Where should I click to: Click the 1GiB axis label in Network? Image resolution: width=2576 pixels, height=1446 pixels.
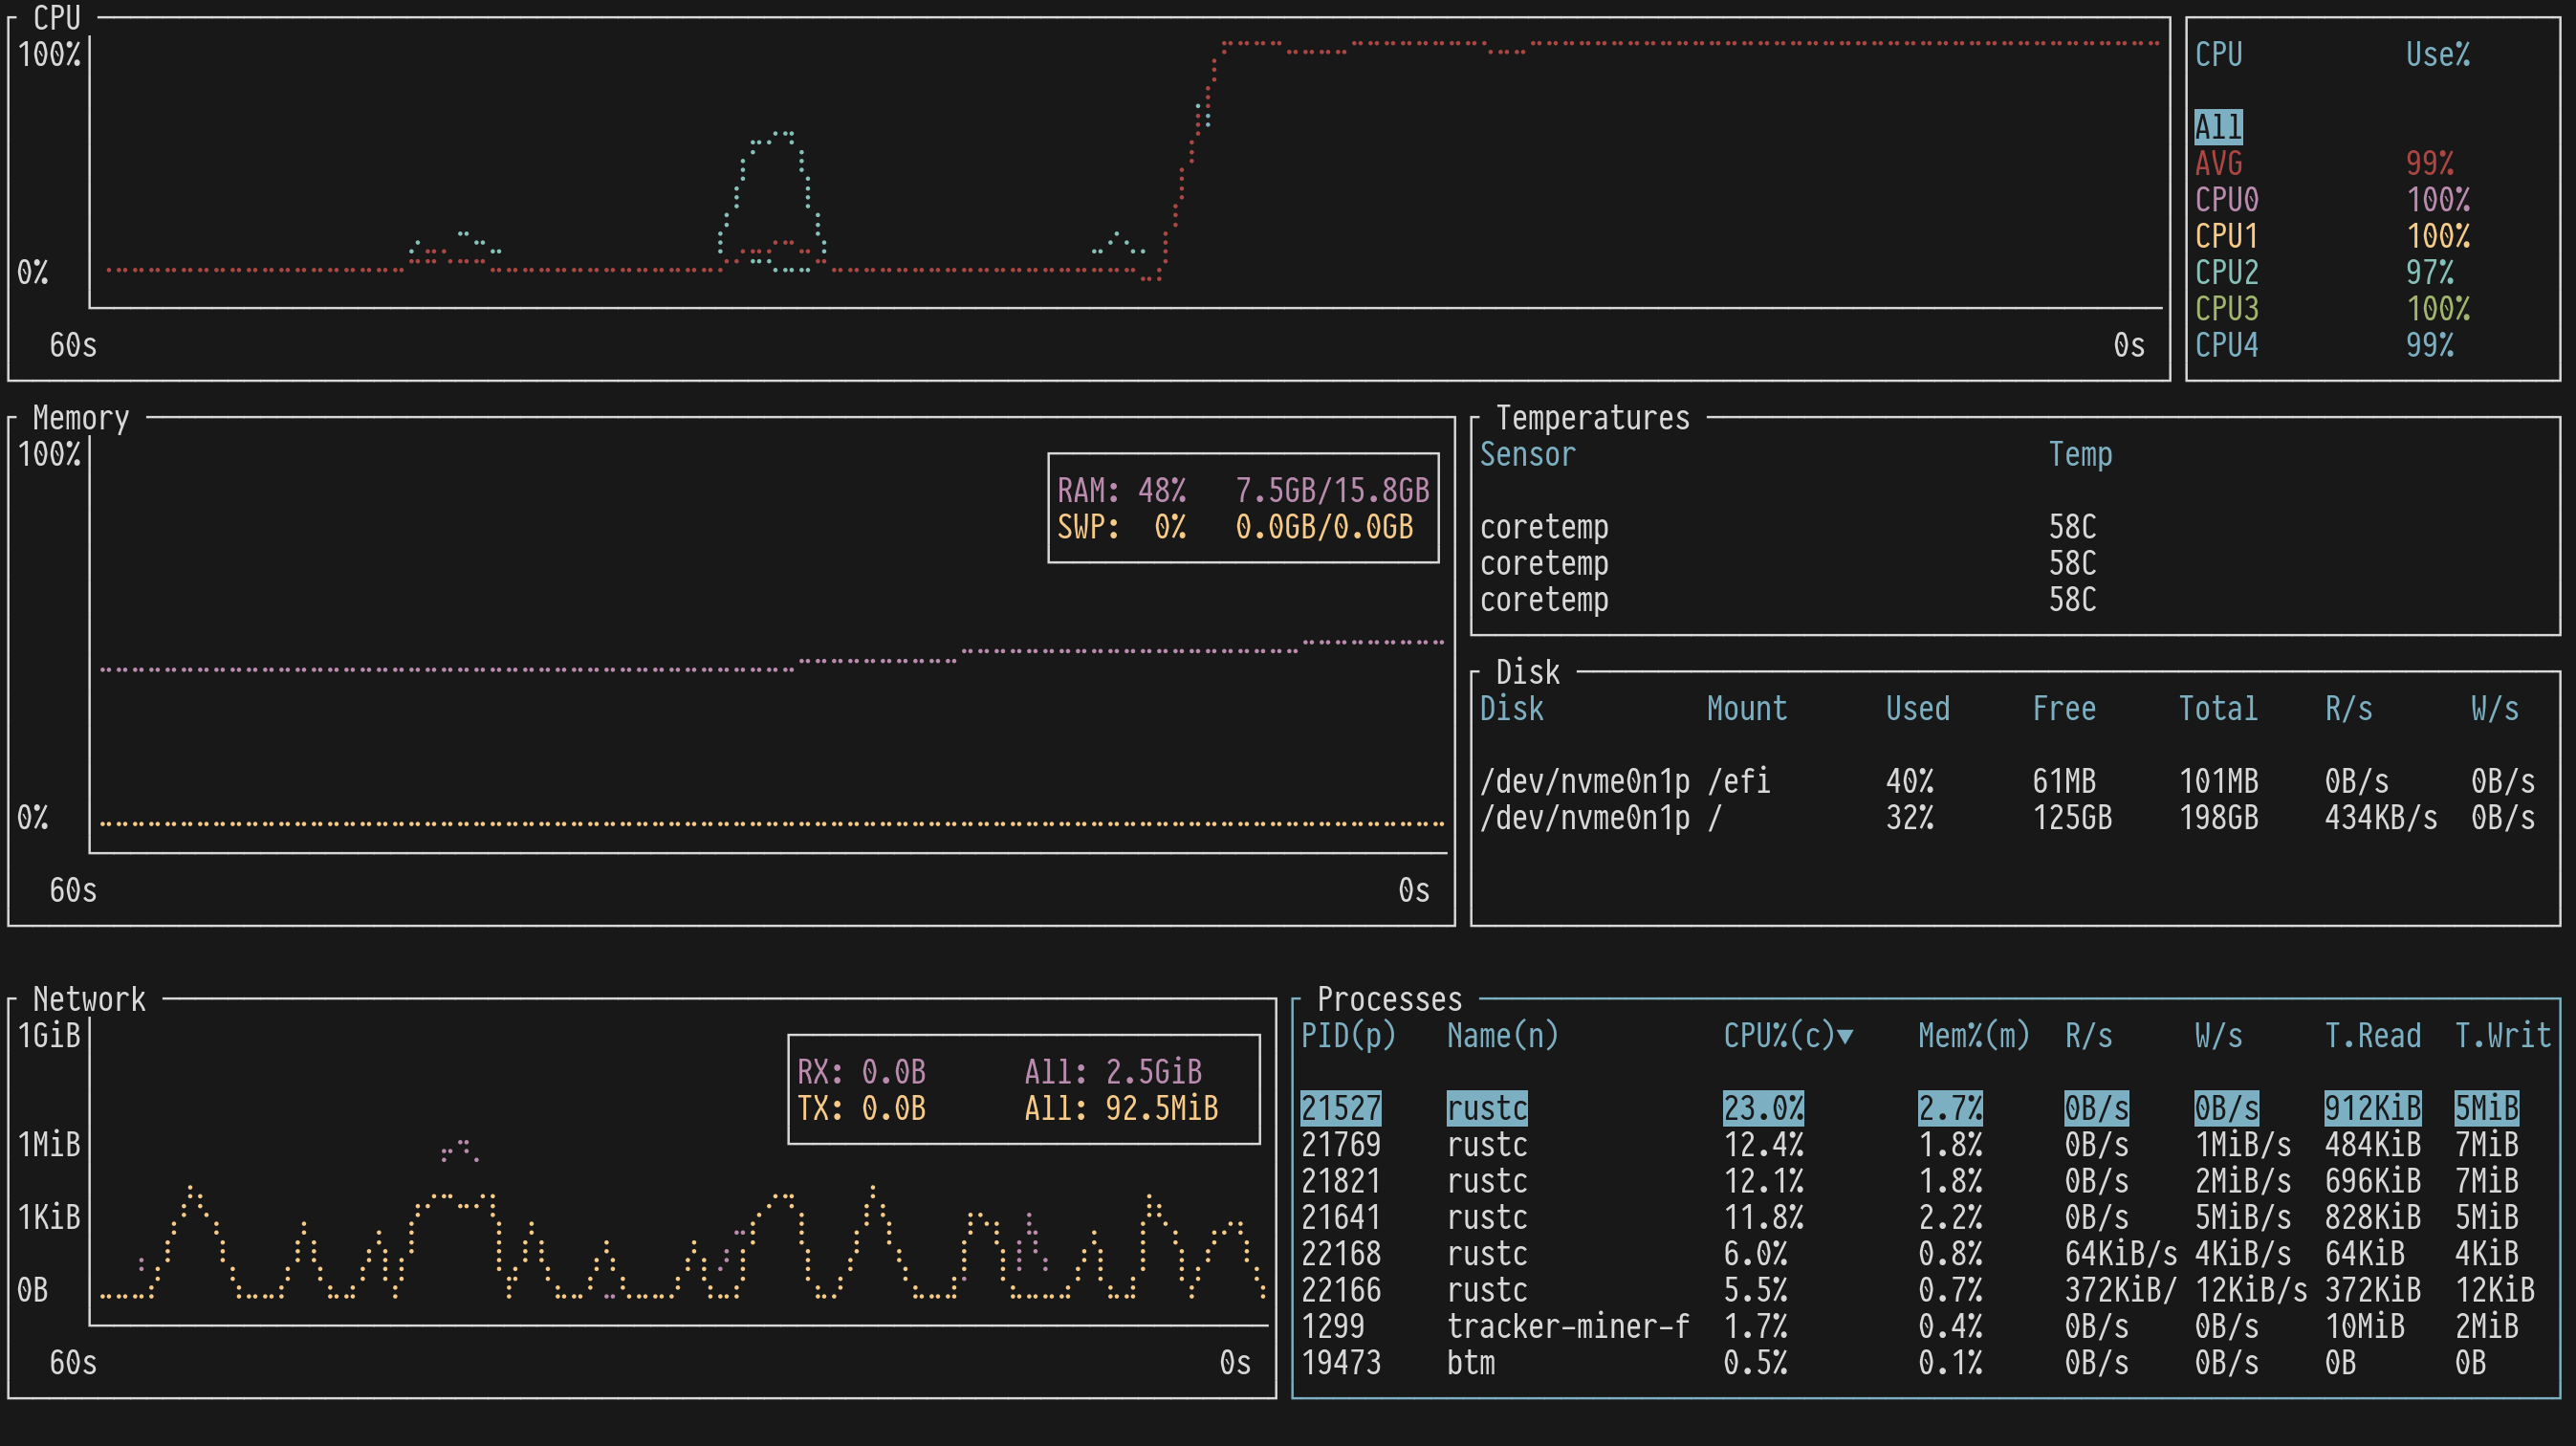coord(48,1035)
